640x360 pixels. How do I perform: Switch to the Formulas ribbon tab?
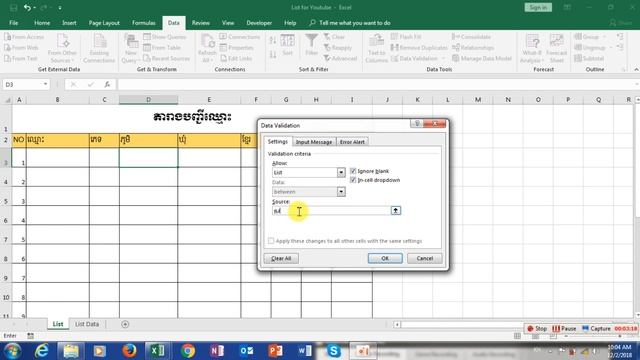pyautogui.click(x=144, y=23)
